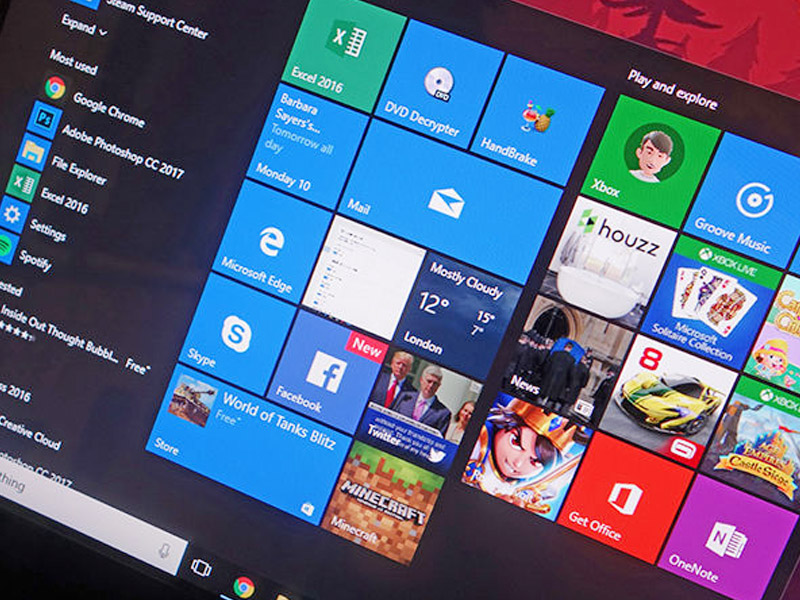Open Settings from the Most used list
The height and width of the screenshot is (600, 800).
coord(33,220)
